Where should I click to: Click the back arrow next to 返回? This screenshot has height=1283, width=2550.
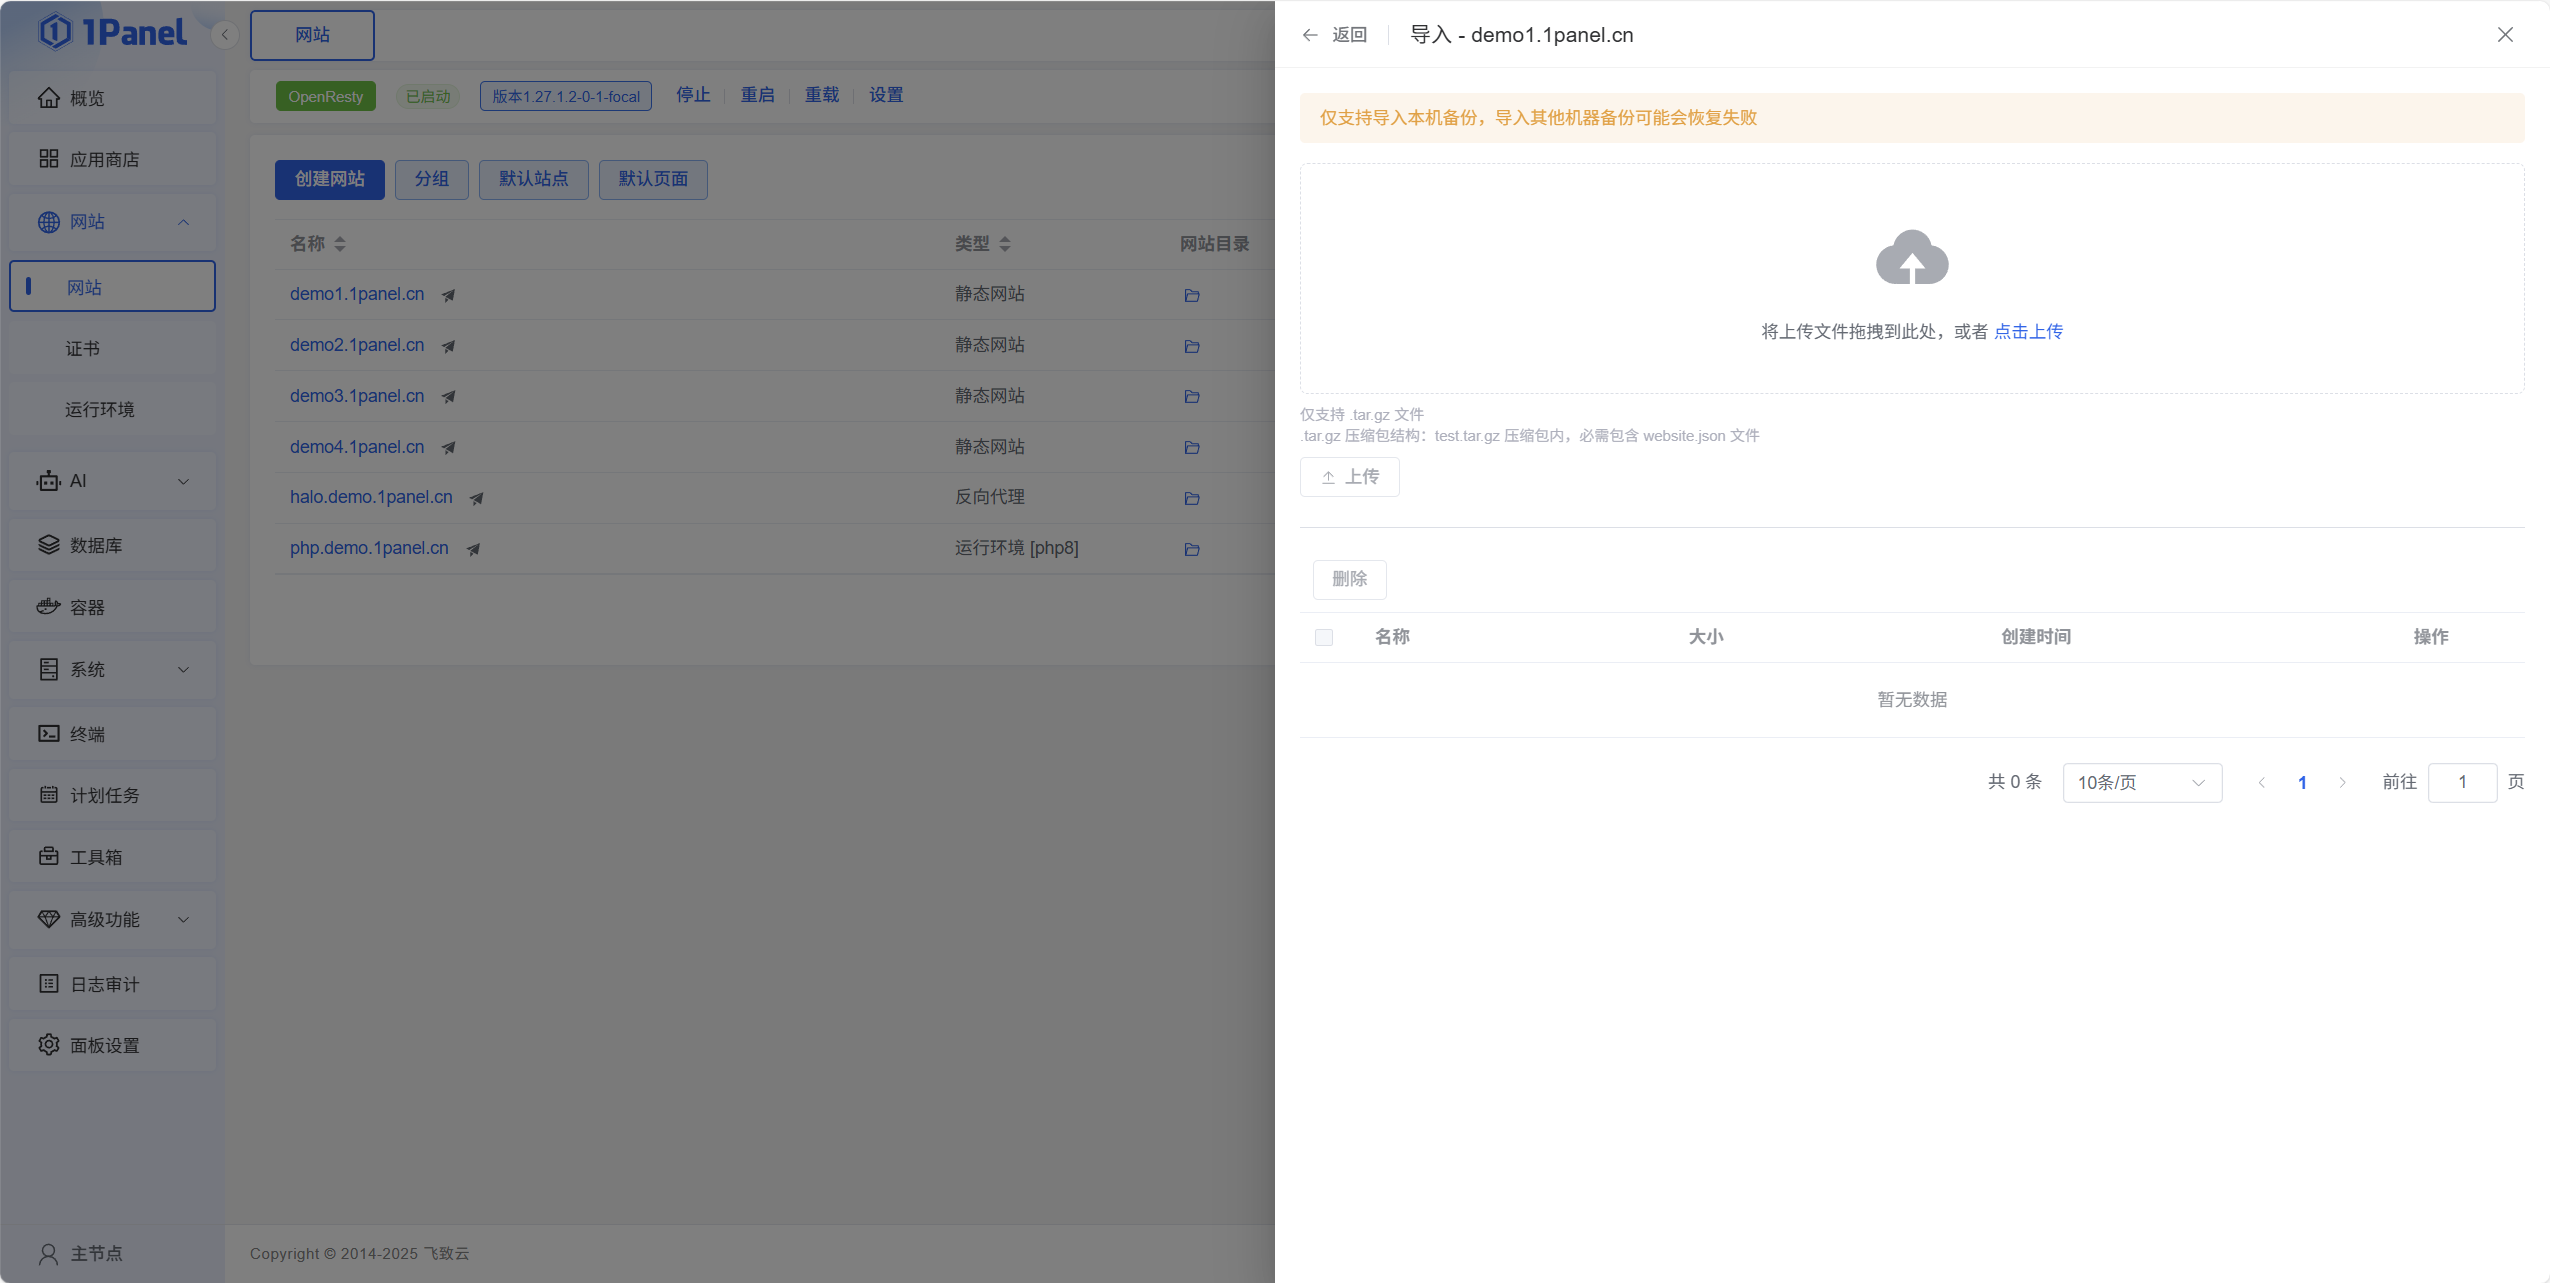[x=1310, y=35]
